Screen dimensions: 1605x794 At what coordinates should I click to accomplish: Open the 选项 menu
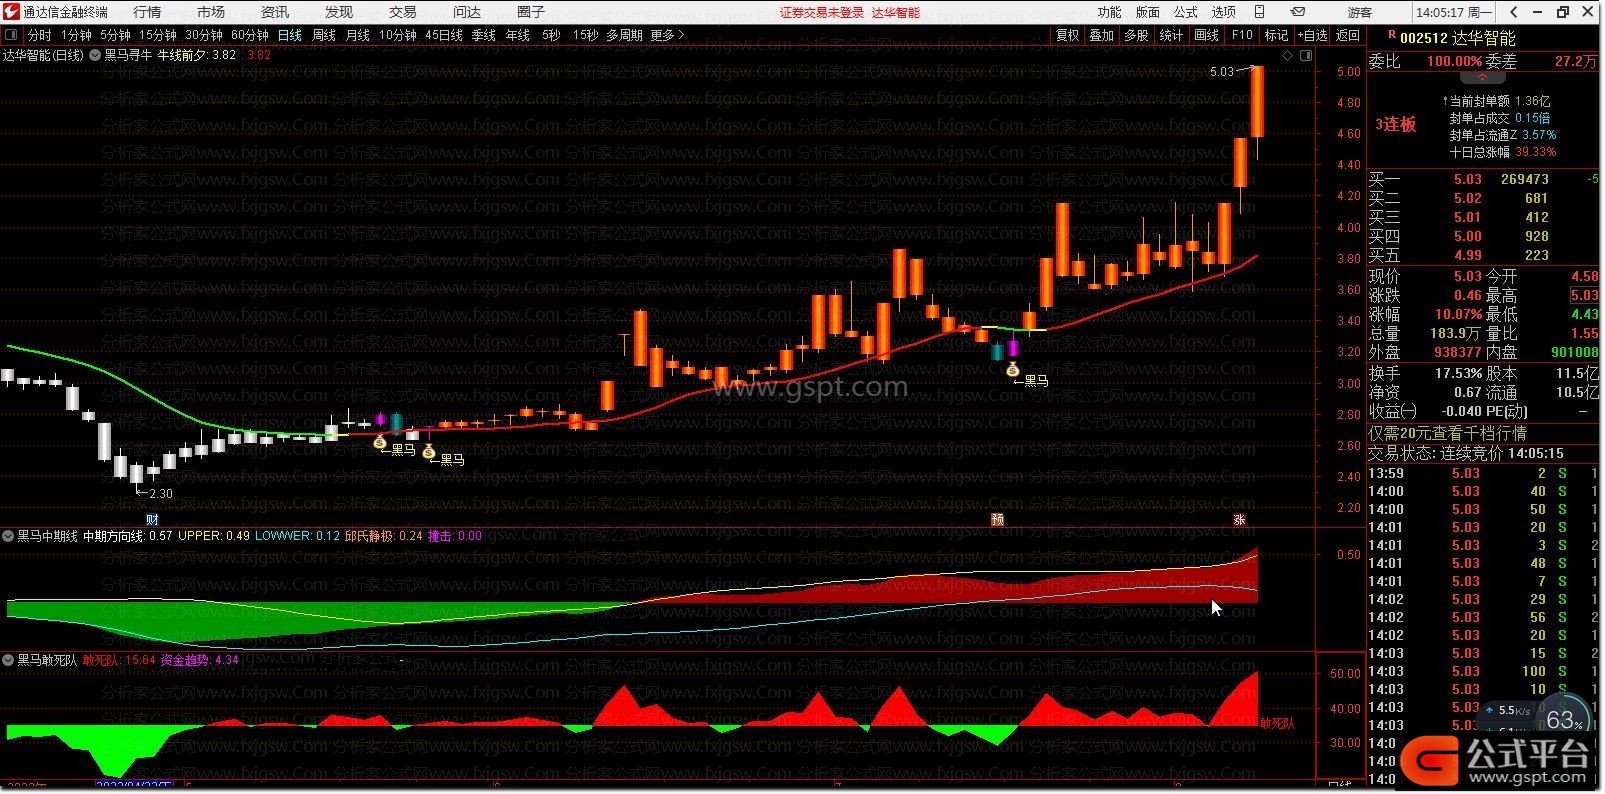[x=1224, y=12]
